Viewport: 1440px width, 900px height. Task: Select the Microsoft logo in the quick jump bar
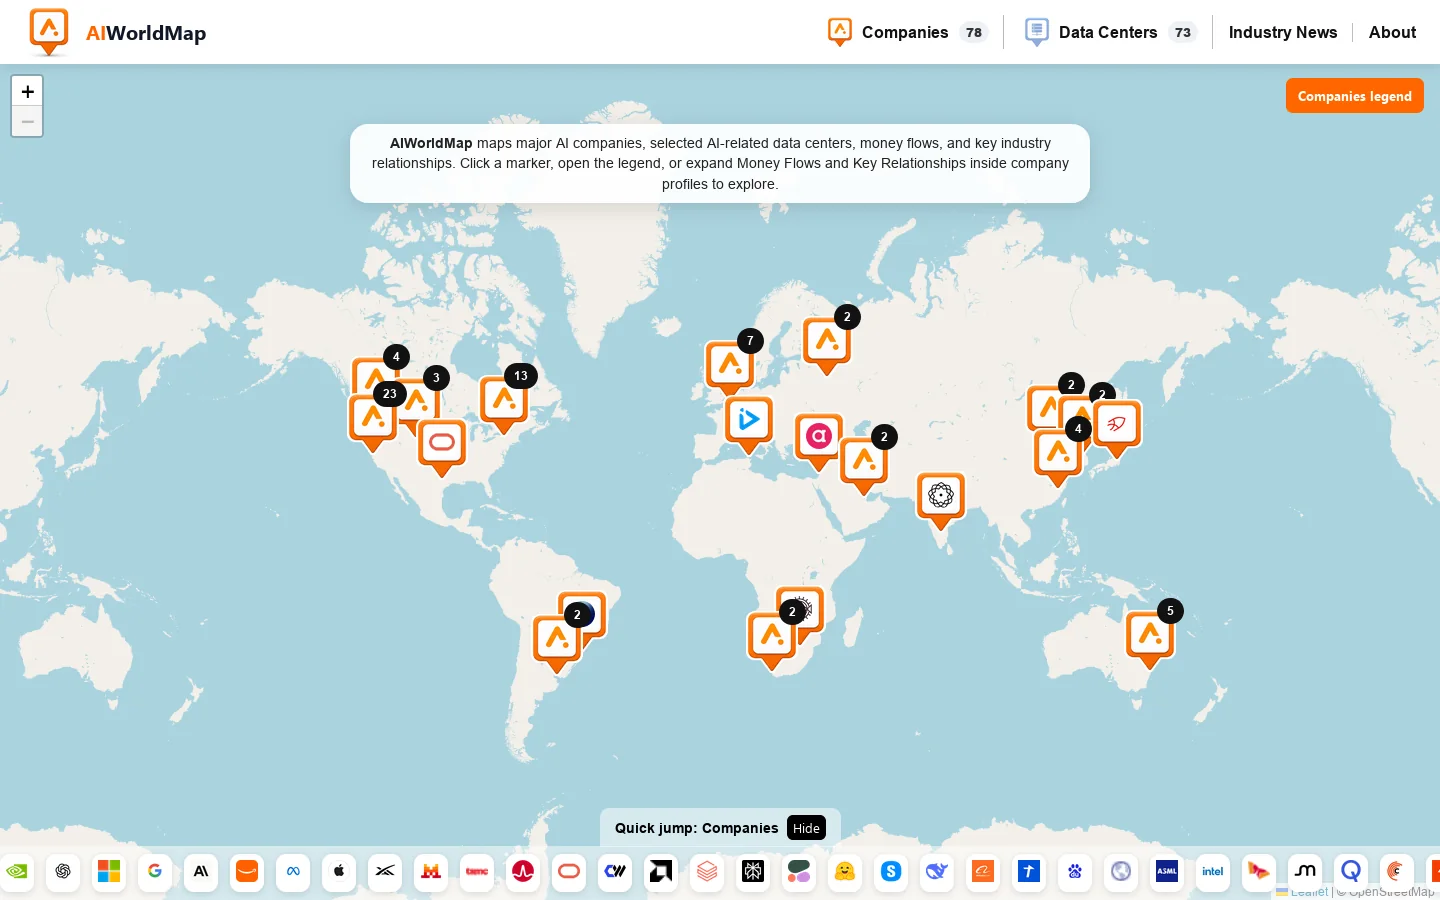(x=109, y=871)
